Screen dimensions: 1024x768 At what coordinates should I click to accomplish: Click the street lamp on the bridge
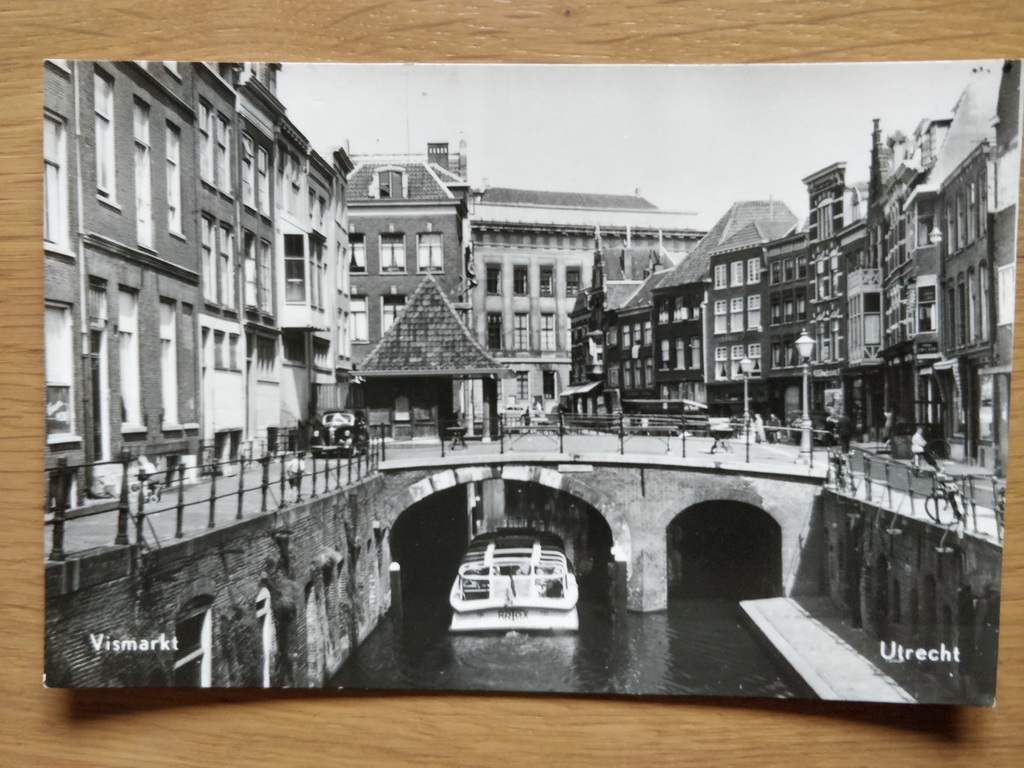point(805,394)
